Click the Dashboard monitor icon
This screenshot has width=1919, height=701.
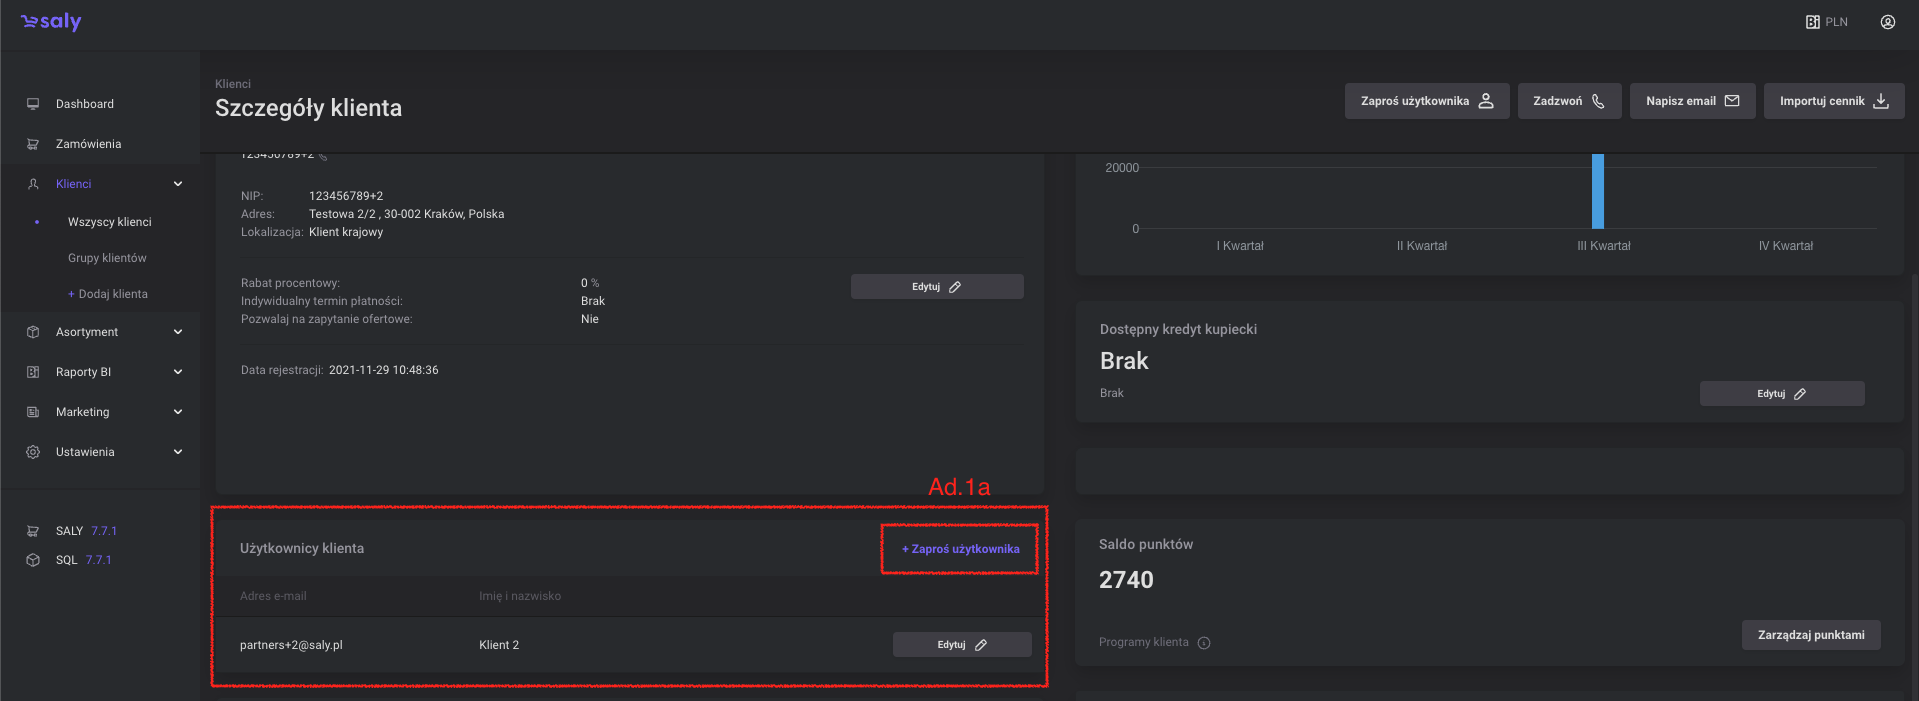point(33,104)
